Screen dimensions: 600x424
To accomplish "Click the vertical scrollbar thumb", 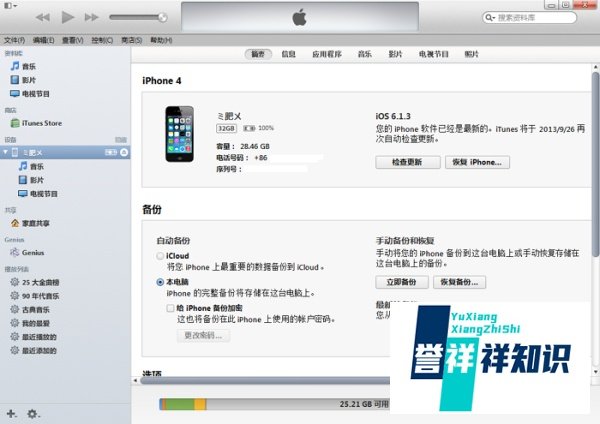I will pyautogui.click(x=595, y=165).
